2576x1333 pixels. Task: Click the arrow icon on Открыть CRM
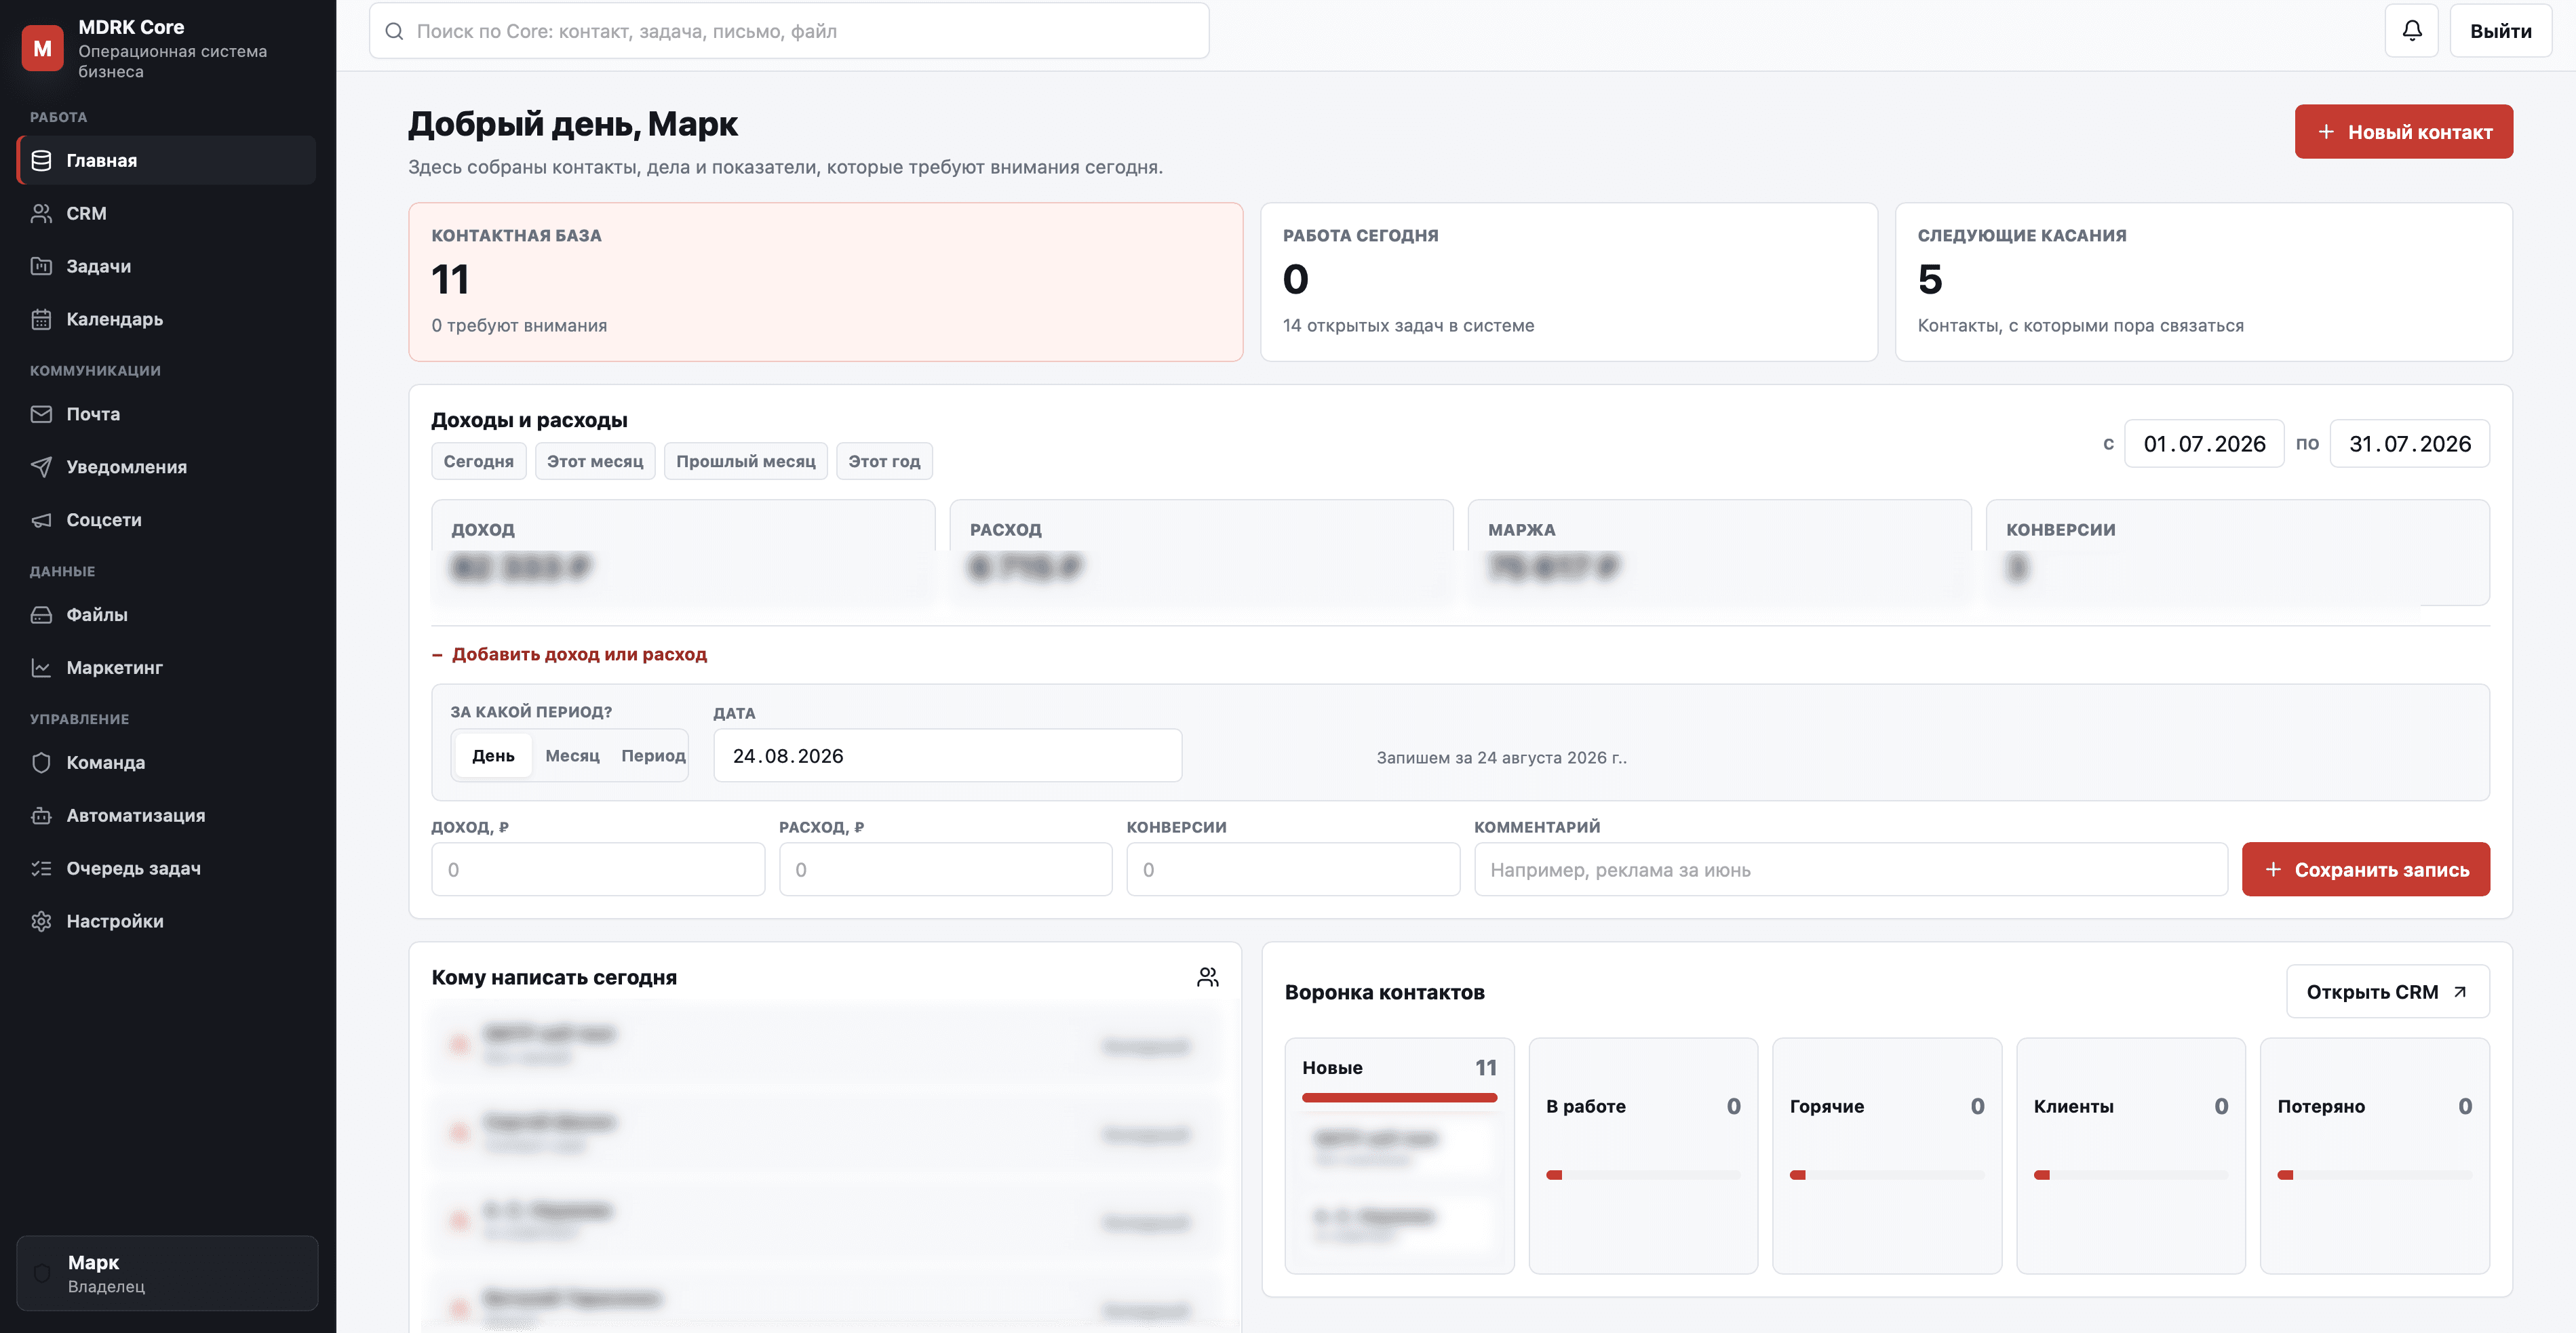pyautogui.click(x=2460, y=992)
